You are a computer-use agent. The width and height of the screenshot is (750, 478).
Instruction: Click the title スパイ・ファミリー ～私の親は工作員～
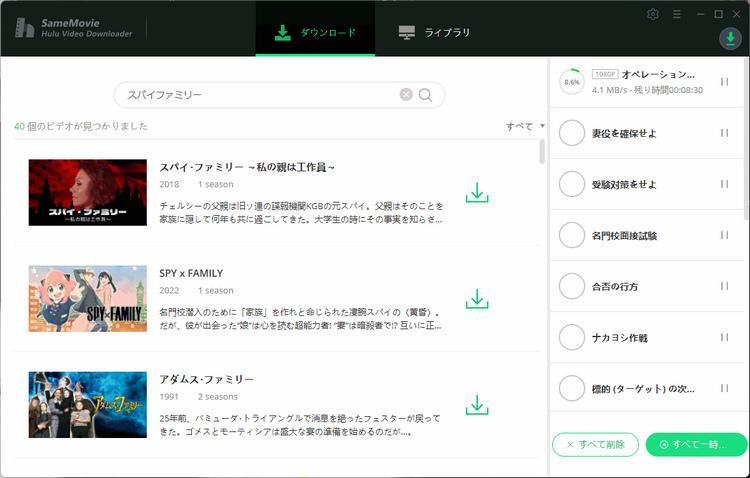tap(247, 167)
